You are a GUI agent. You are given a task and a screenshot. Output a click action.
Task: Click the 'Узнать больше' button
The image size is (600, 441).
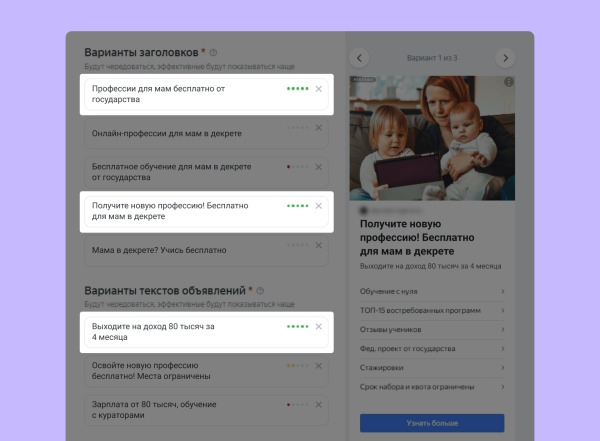click(x=431, y=423)
